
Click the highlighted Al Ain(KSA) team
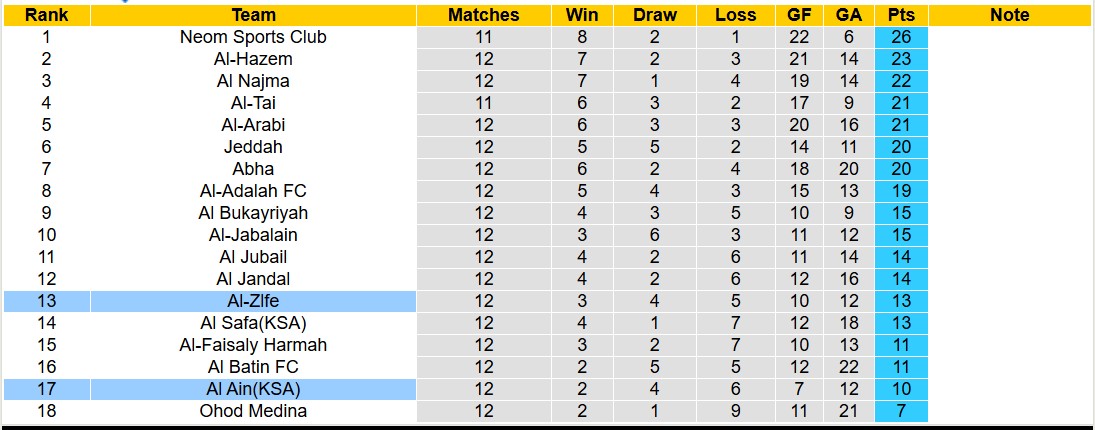point(253,389)
